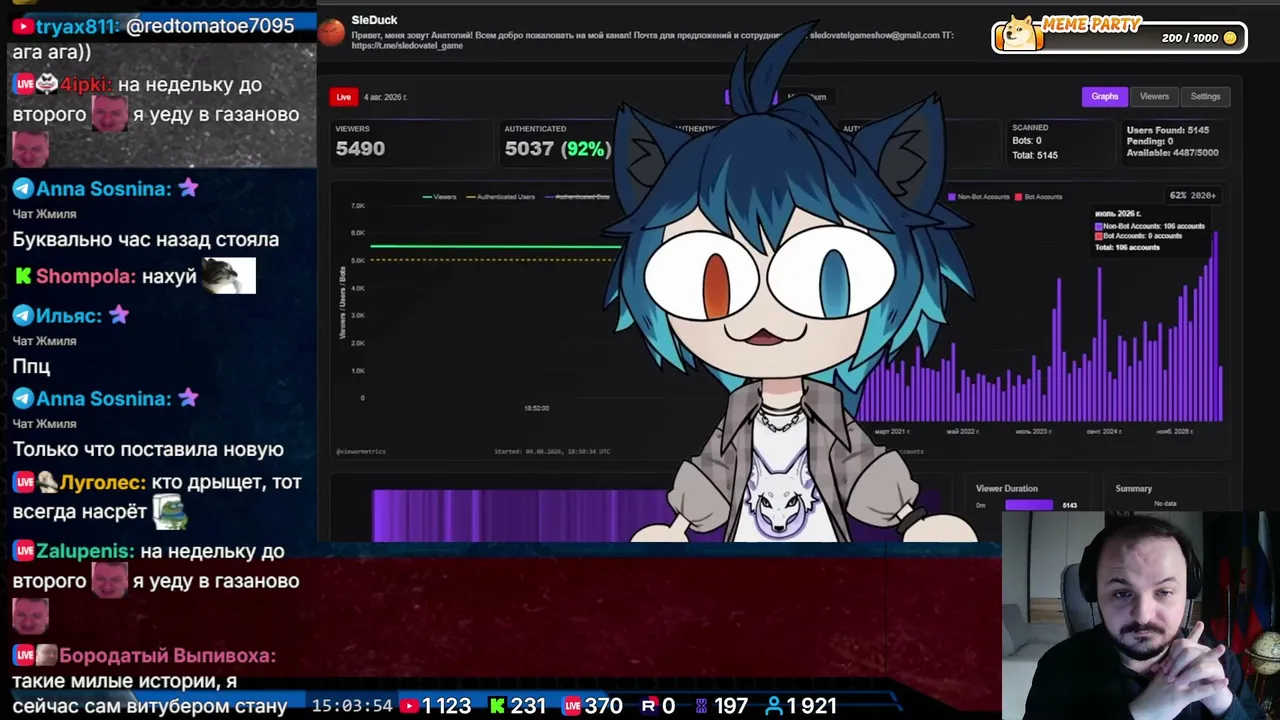The image size is (1280, 720).
Task: Click the red Live badge
Action: coord(344,97)
